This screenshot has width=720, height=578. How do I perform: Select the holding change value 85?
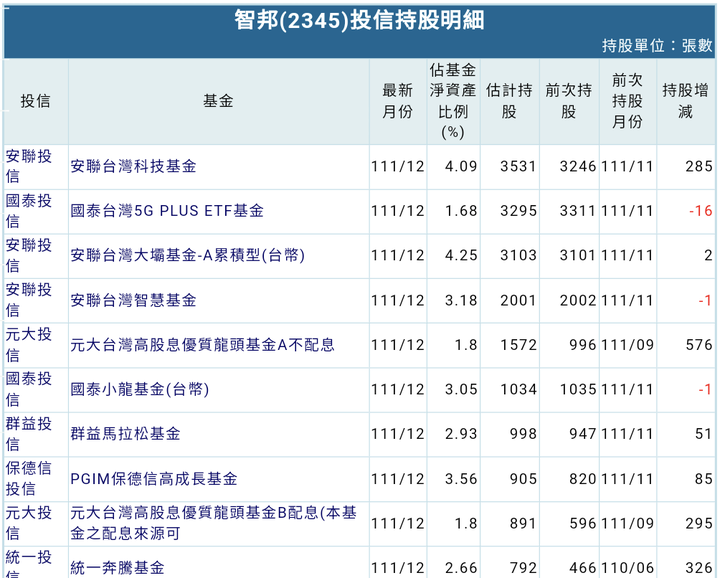point(704,479)
